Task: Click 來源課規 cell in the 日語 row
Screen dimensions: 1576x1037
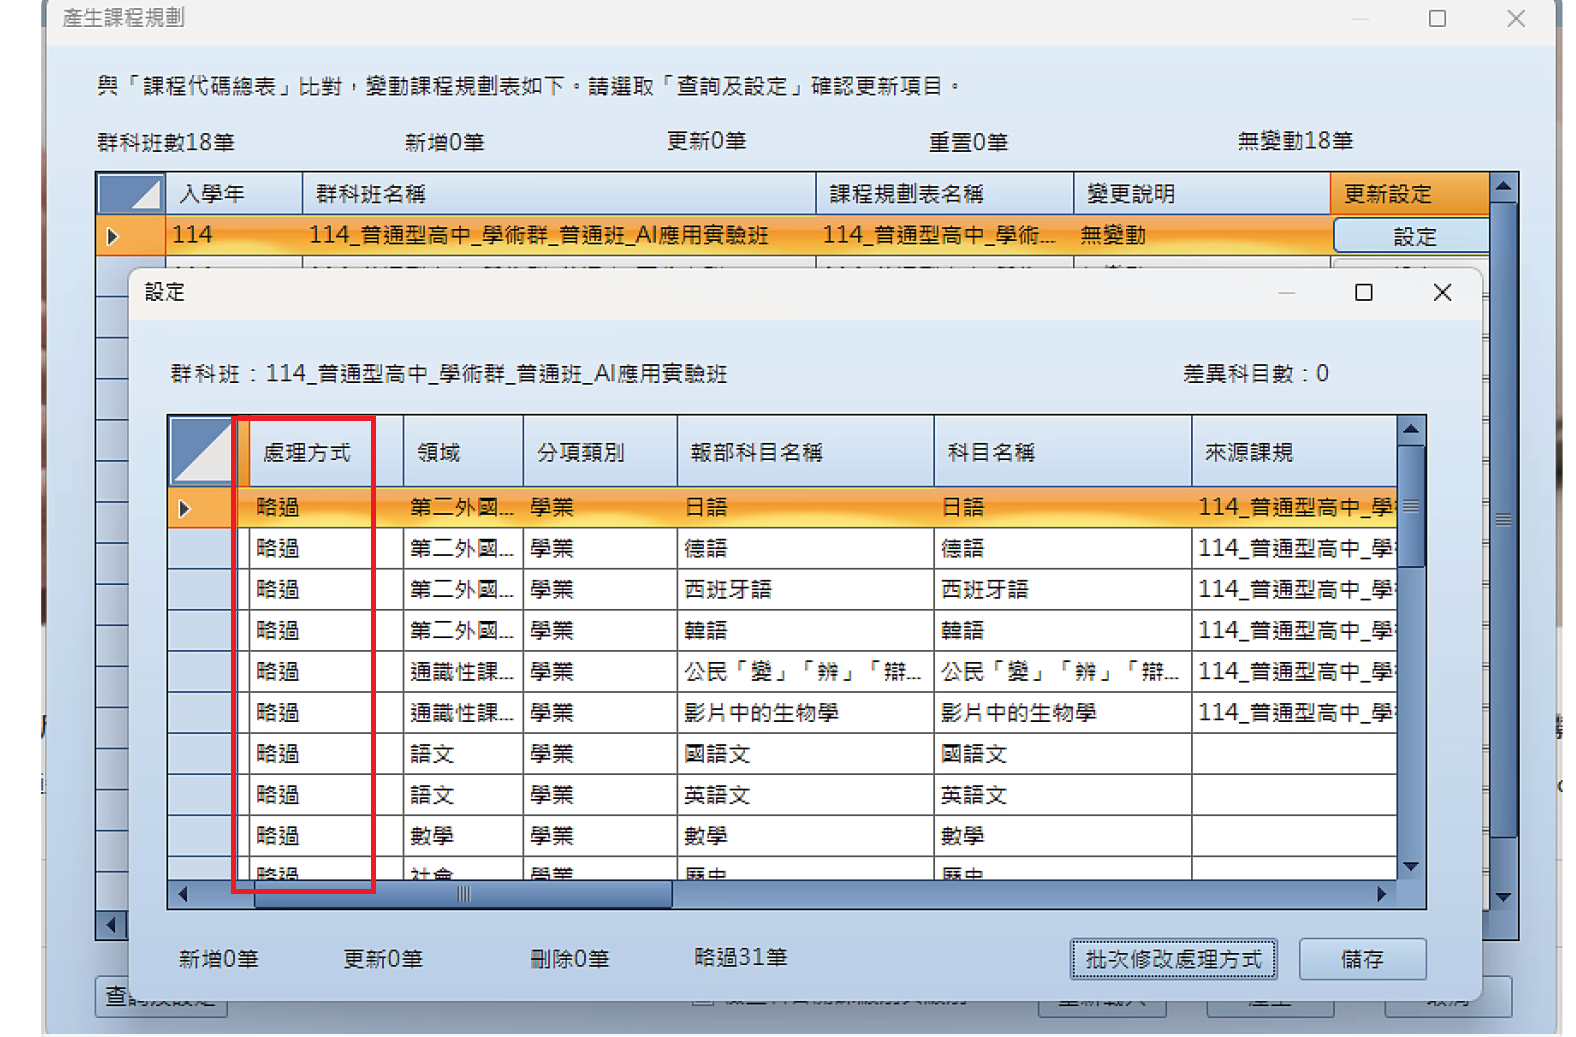Action: [x=1294, y=507]
